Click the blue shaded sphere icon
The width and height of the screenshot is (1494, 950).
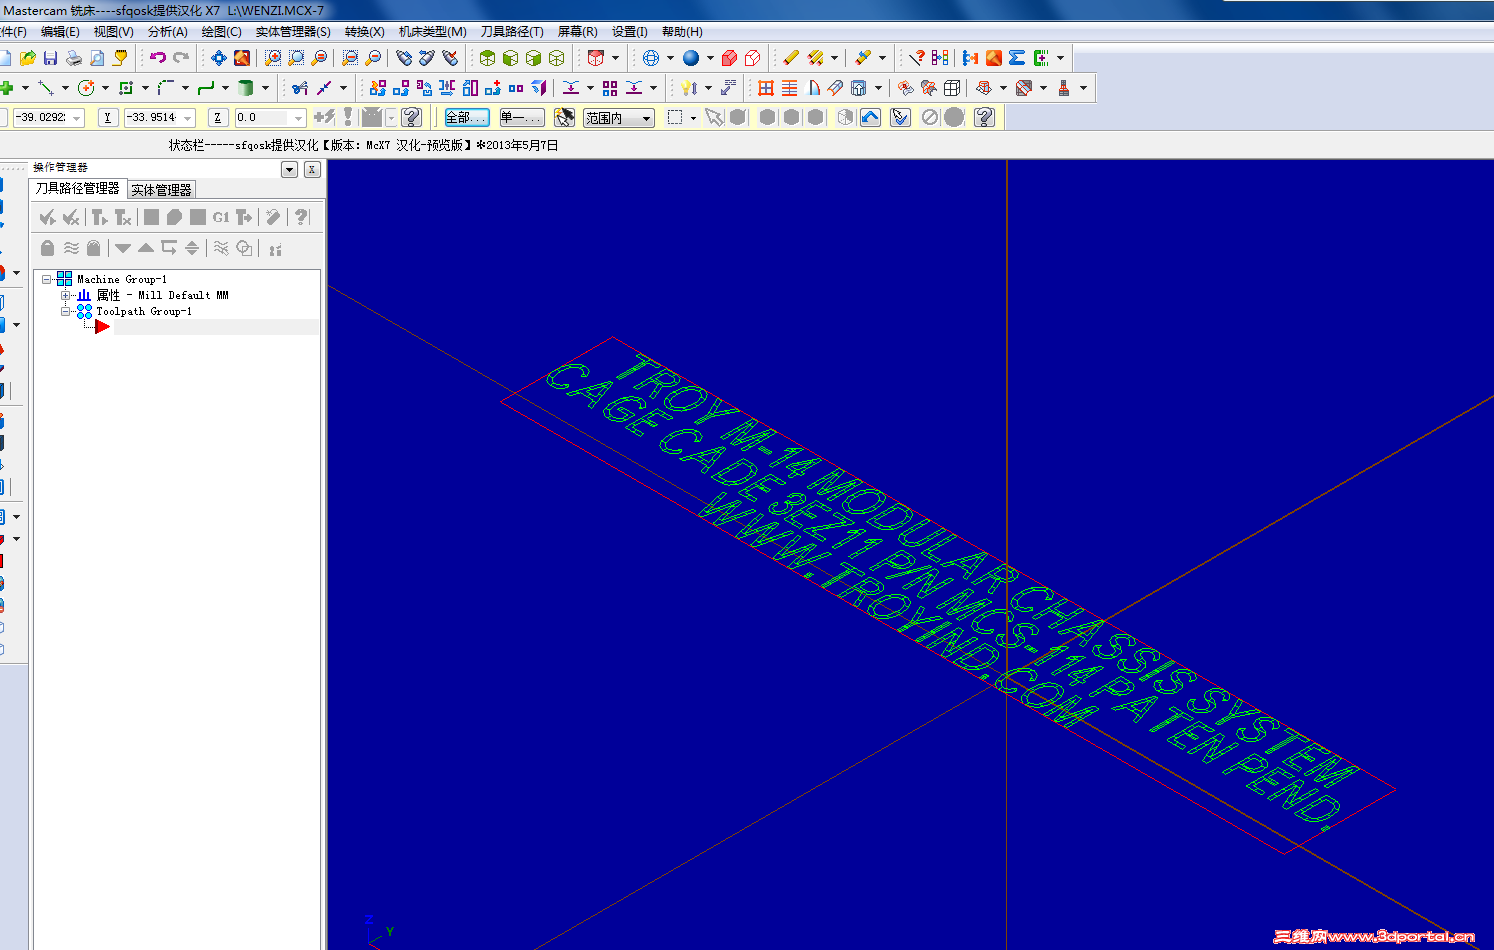click(x=691, y=58)
